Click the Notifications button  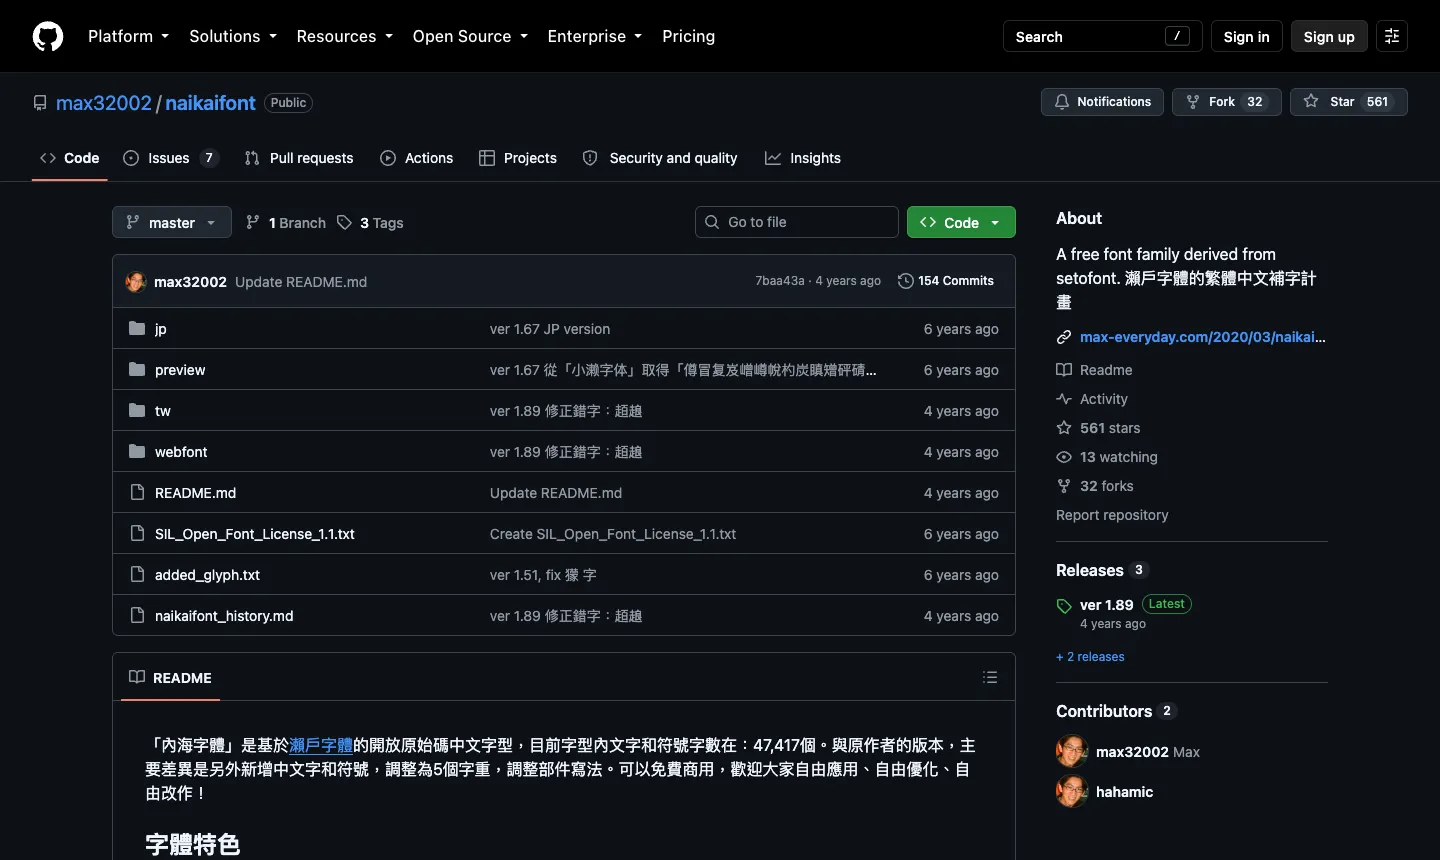(x=1102, y=102)
